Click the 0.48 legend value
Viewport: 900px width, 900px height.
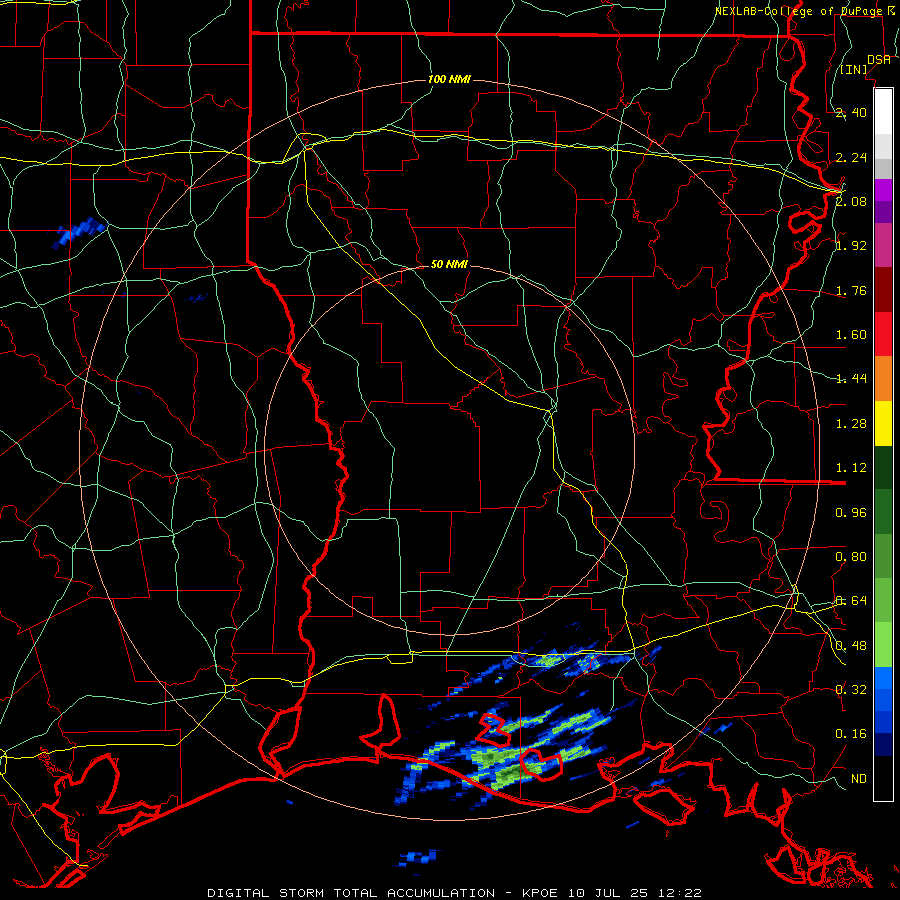tap(851, 646)
